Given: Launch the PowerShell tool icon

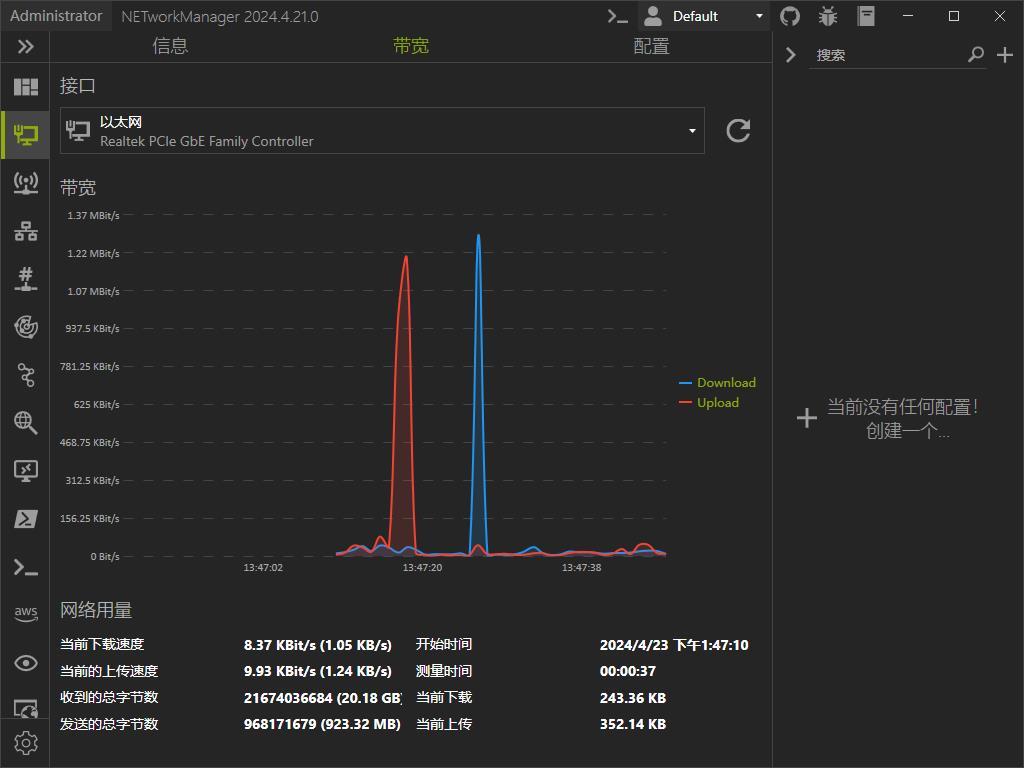Looking at the screenshot, I should 25,519.
